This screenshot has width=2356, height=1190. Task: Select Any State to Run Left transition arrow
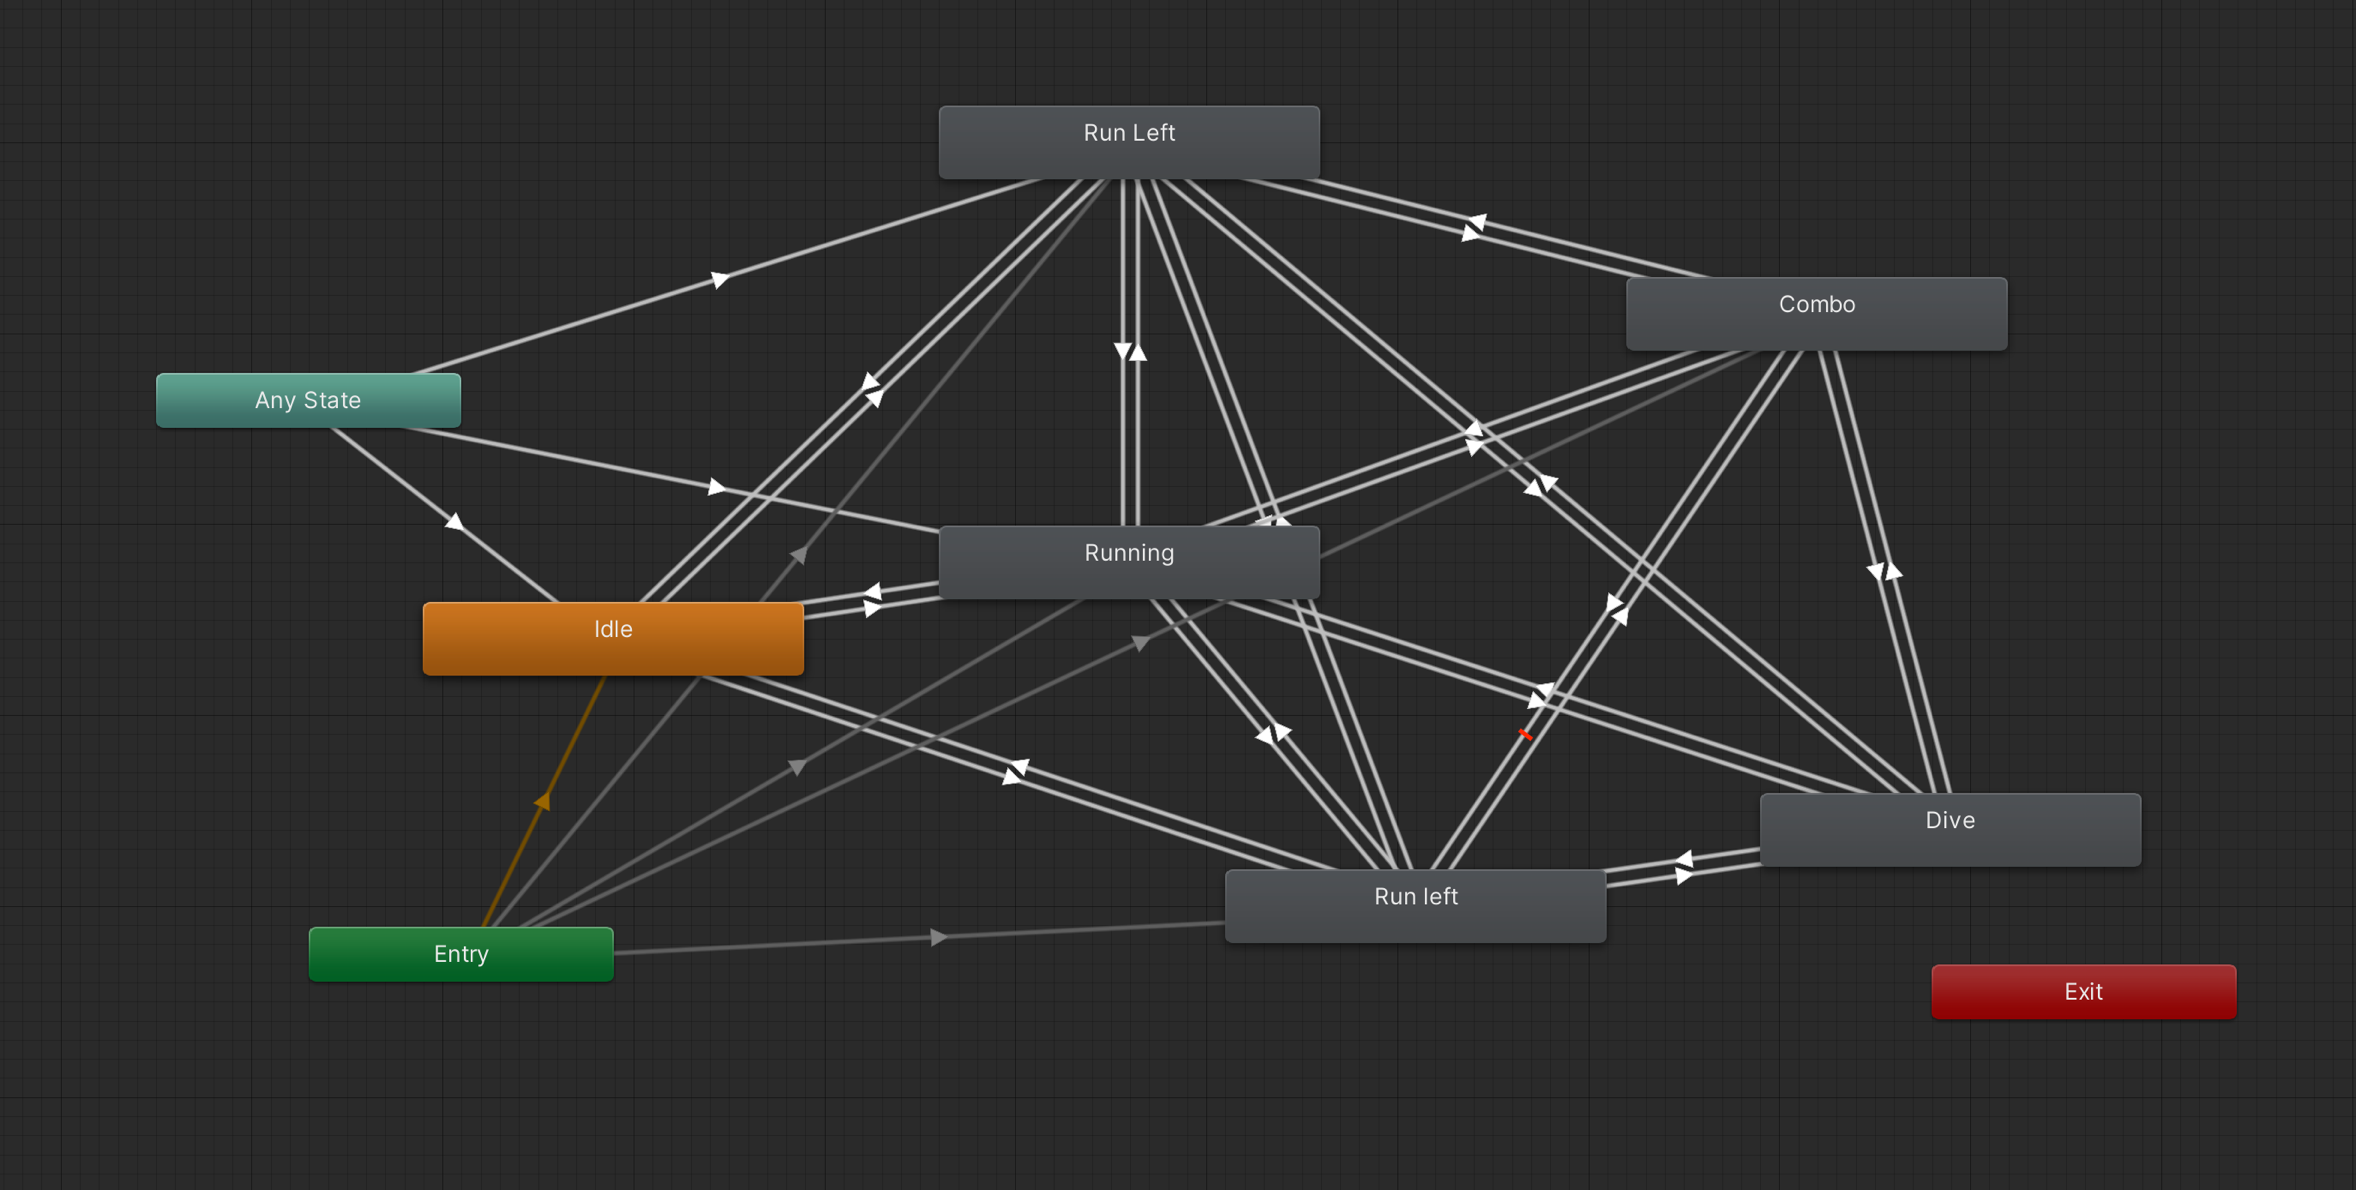[719, 280]
